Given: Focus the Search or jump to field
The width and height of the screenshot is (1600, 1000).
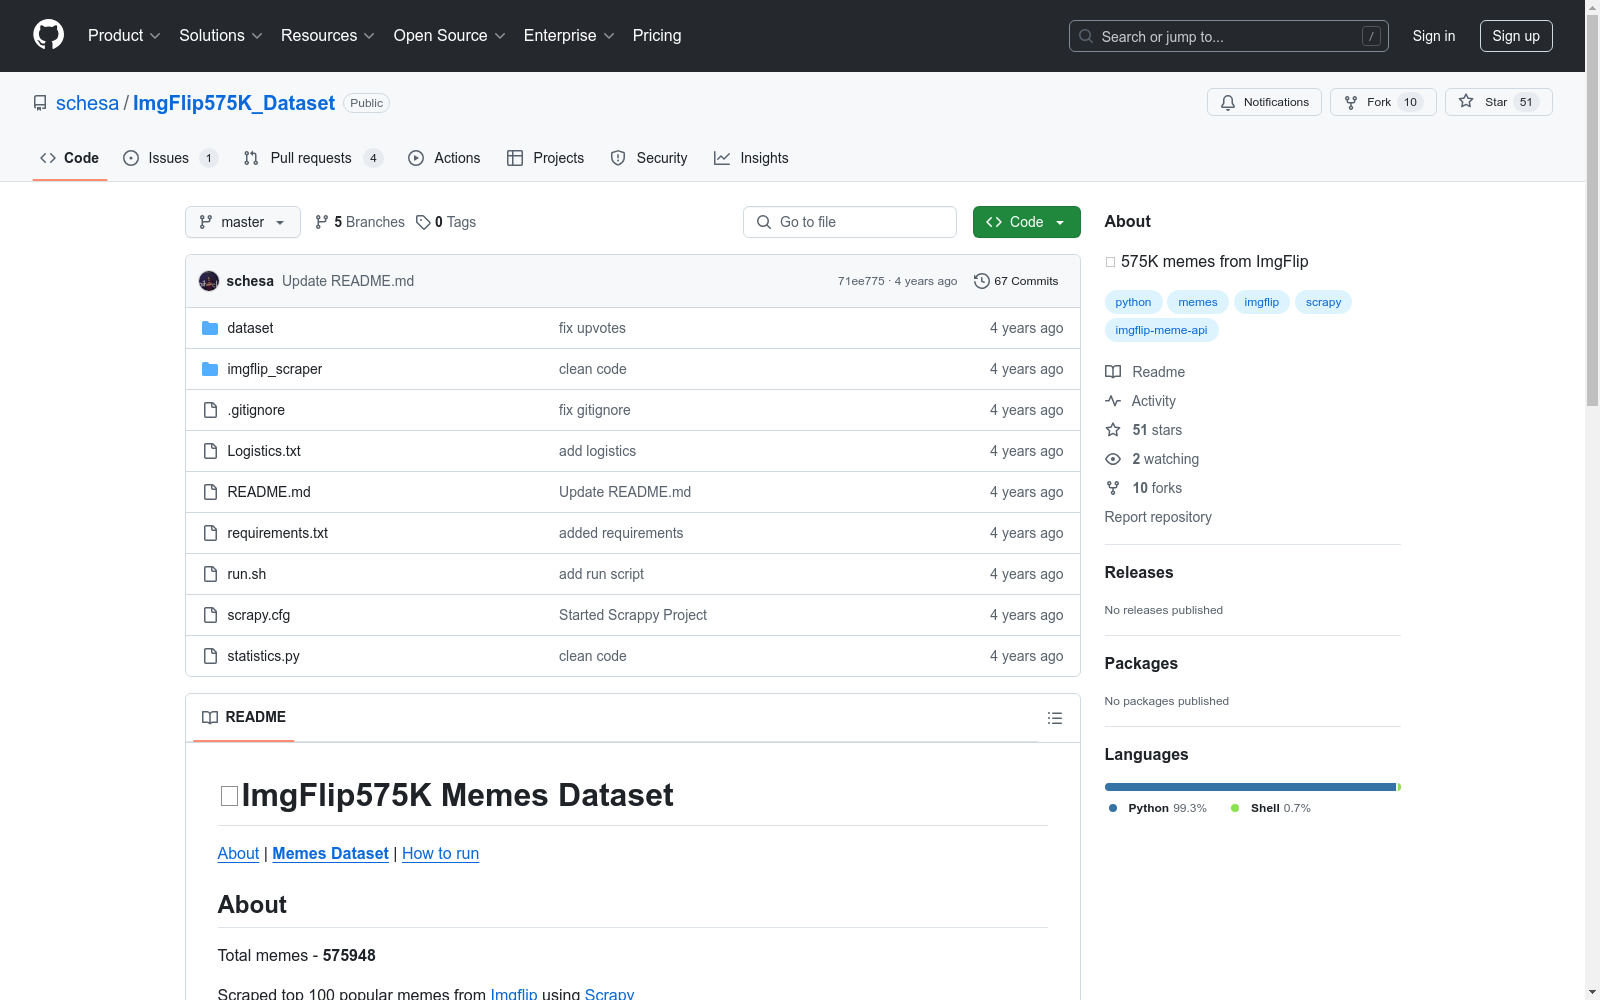Looking at the screenshot, I should click(1229, 36).
